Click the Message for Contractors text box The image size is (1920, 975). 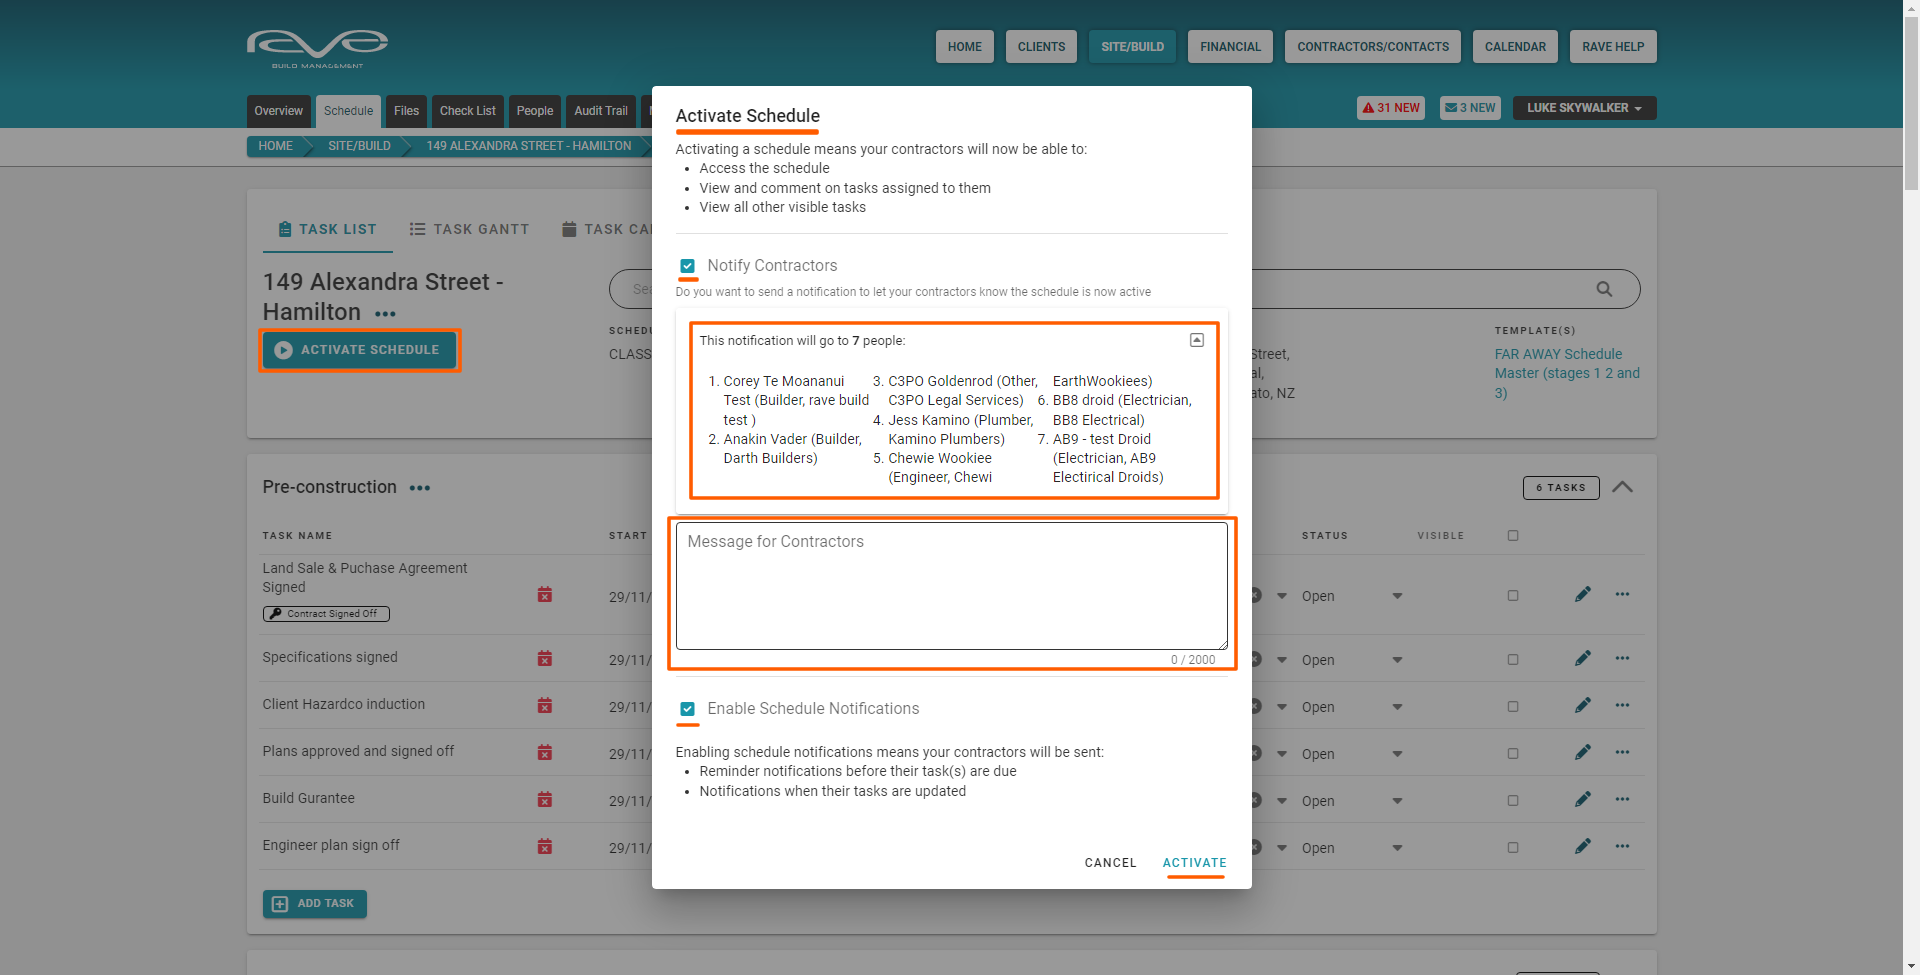tap(952, 586)
